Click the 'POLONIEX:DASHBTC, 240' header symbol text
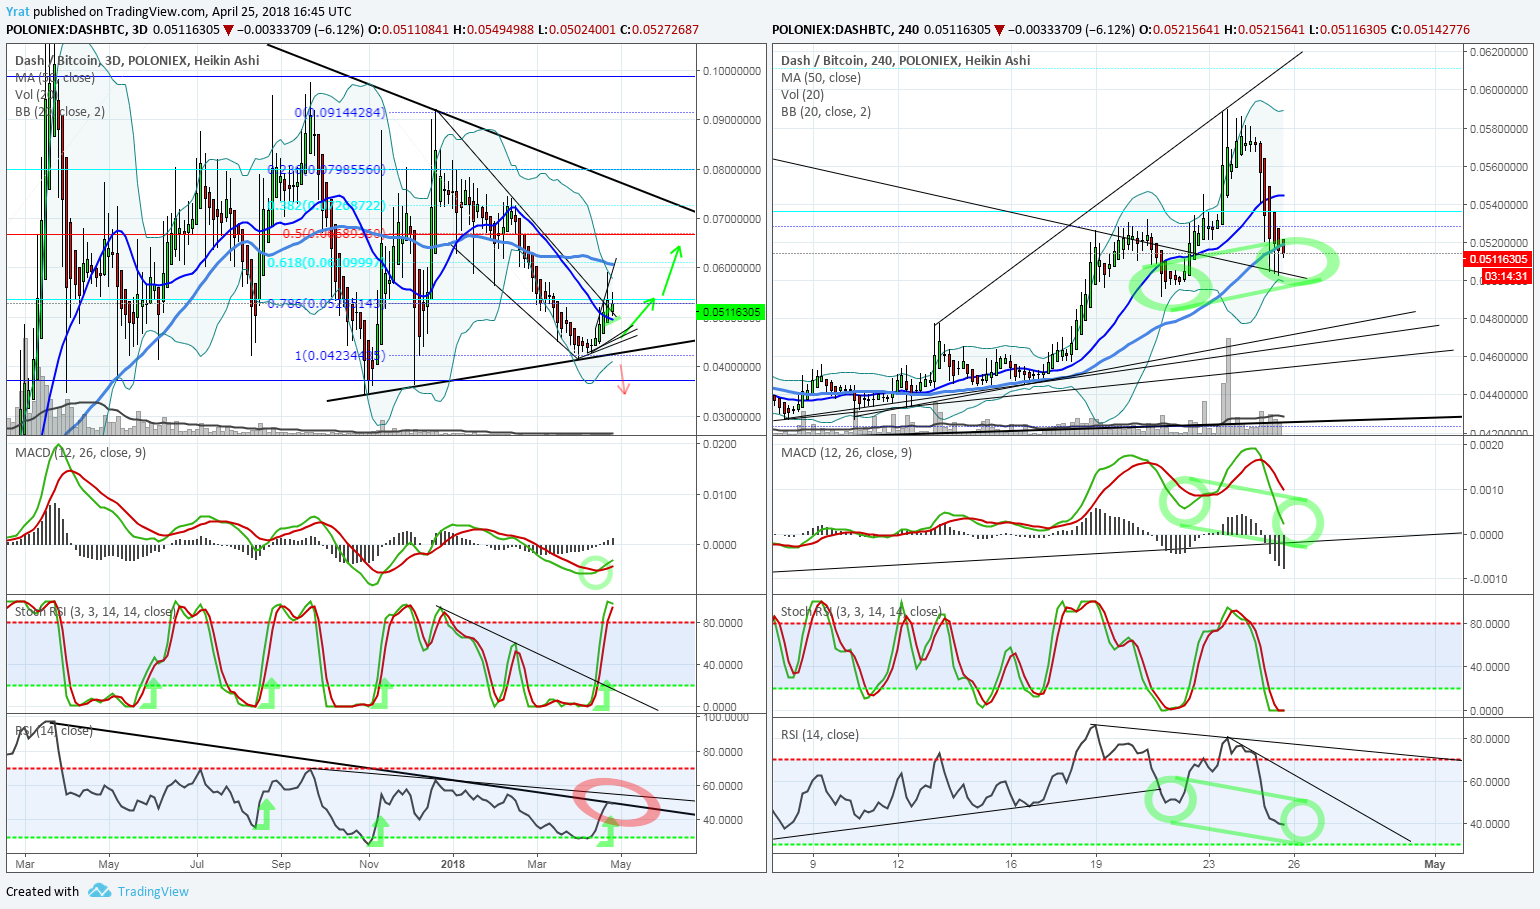1540x909 pixels. (845, 29)
